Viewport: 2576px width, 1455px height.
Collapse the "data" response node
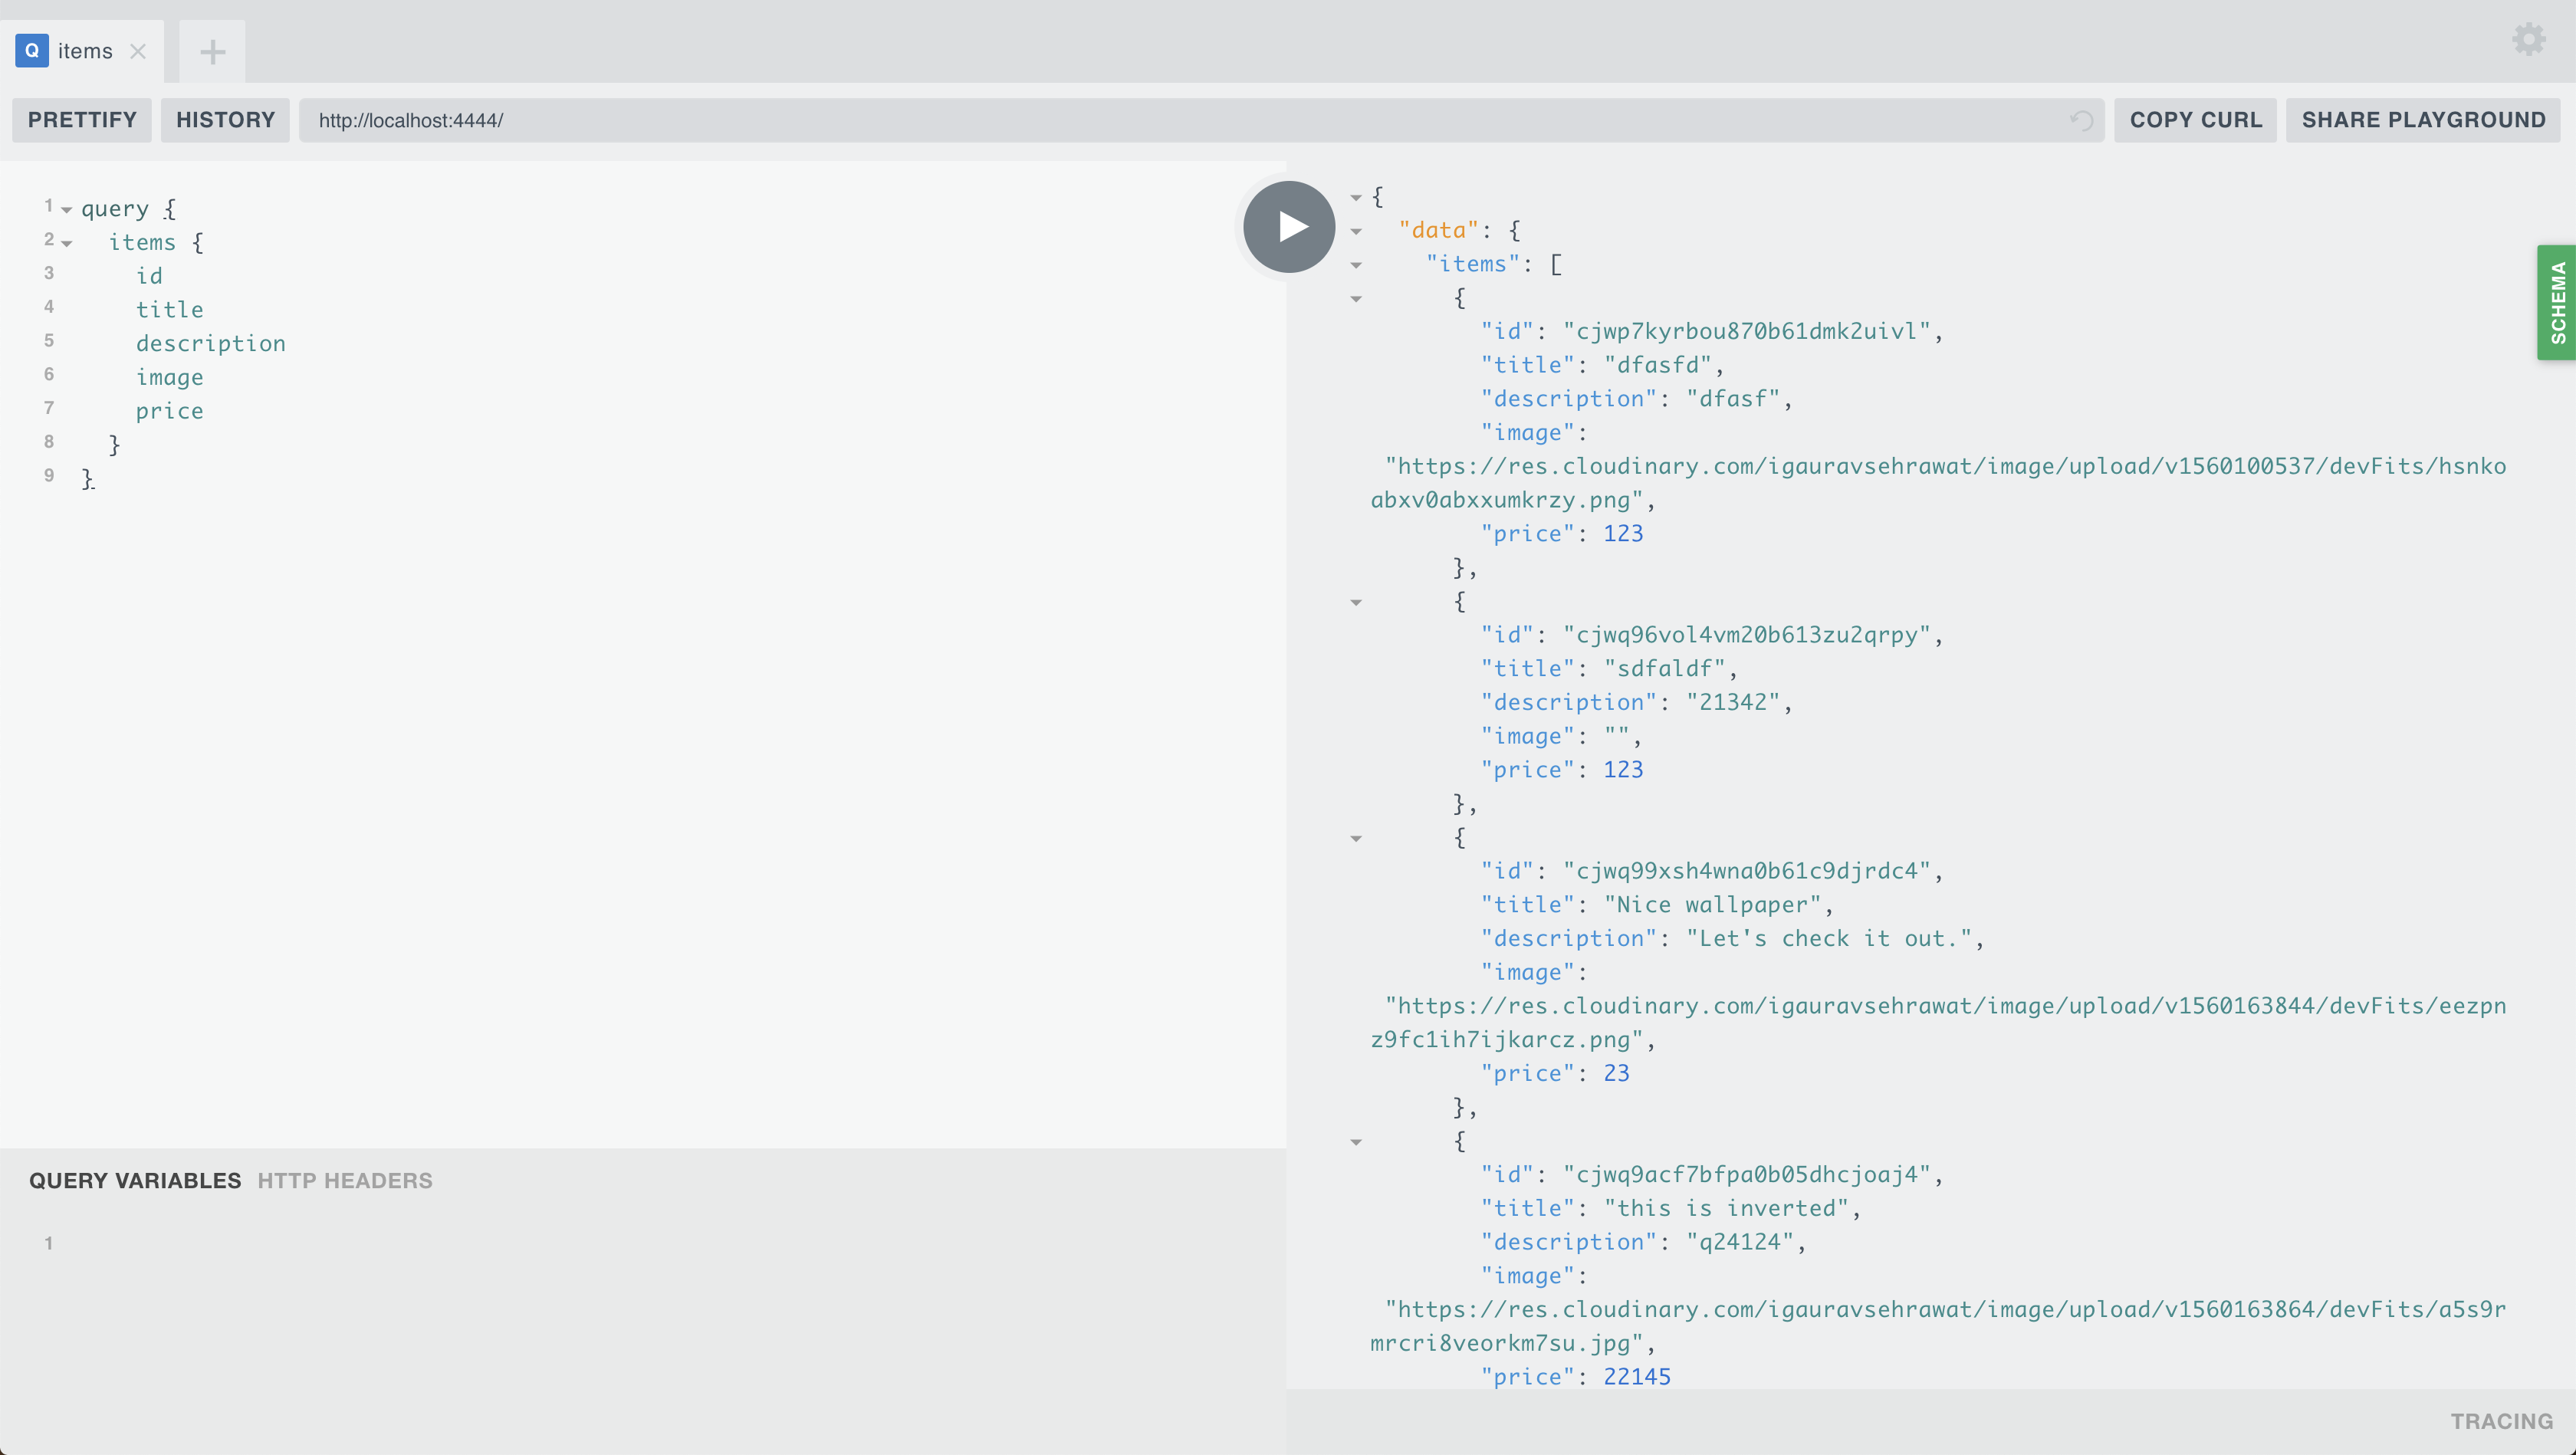1356,232
